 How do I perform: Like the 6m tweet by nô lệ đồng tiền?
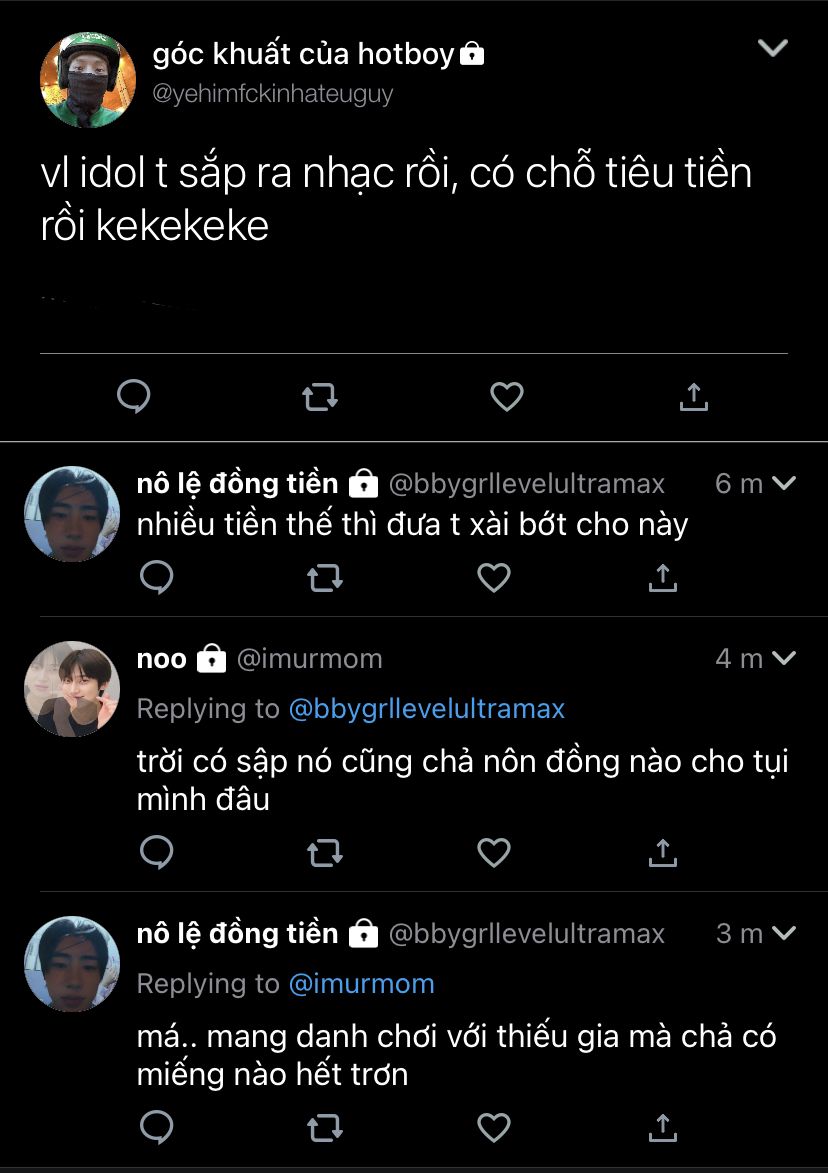493,577
